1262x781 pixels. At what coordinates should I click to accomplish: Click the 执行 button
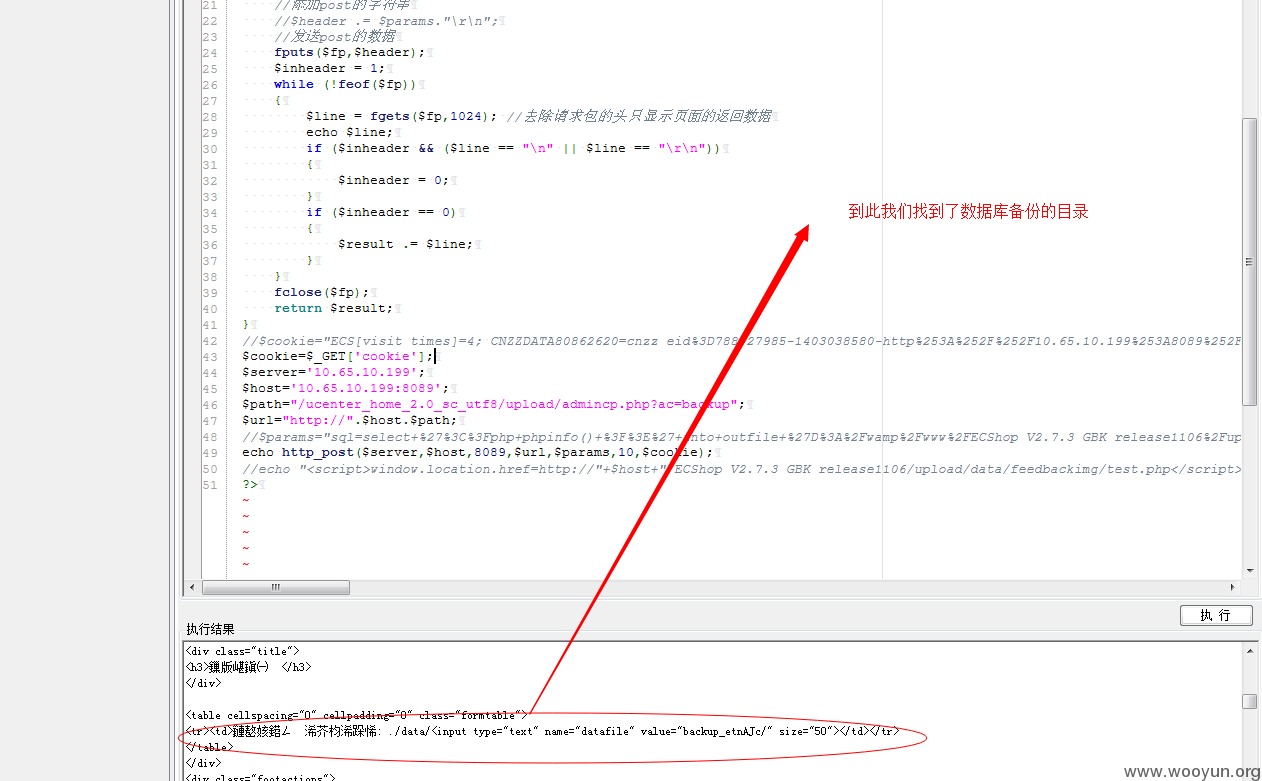[x=1216, y=615]
